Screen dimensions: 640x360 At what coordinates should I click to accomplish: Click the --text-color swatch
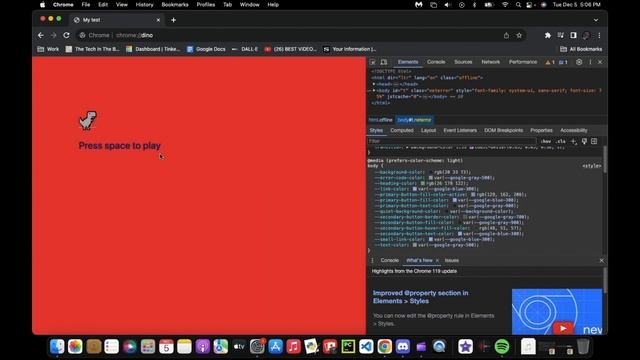(415, 245)
